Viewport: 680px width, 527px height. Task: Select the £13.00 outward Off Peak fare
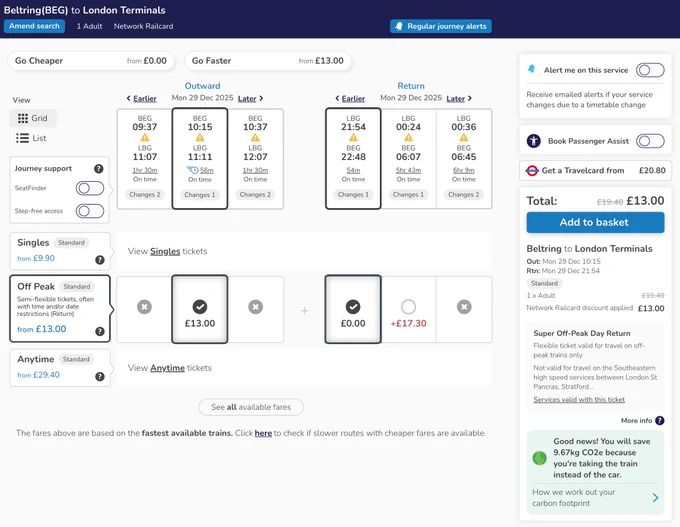click(x=200, y=309)
